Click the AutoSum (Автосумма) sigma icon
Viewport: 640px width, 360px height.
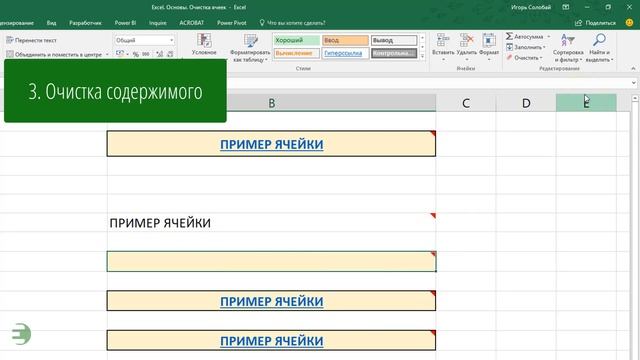(509, 36)
